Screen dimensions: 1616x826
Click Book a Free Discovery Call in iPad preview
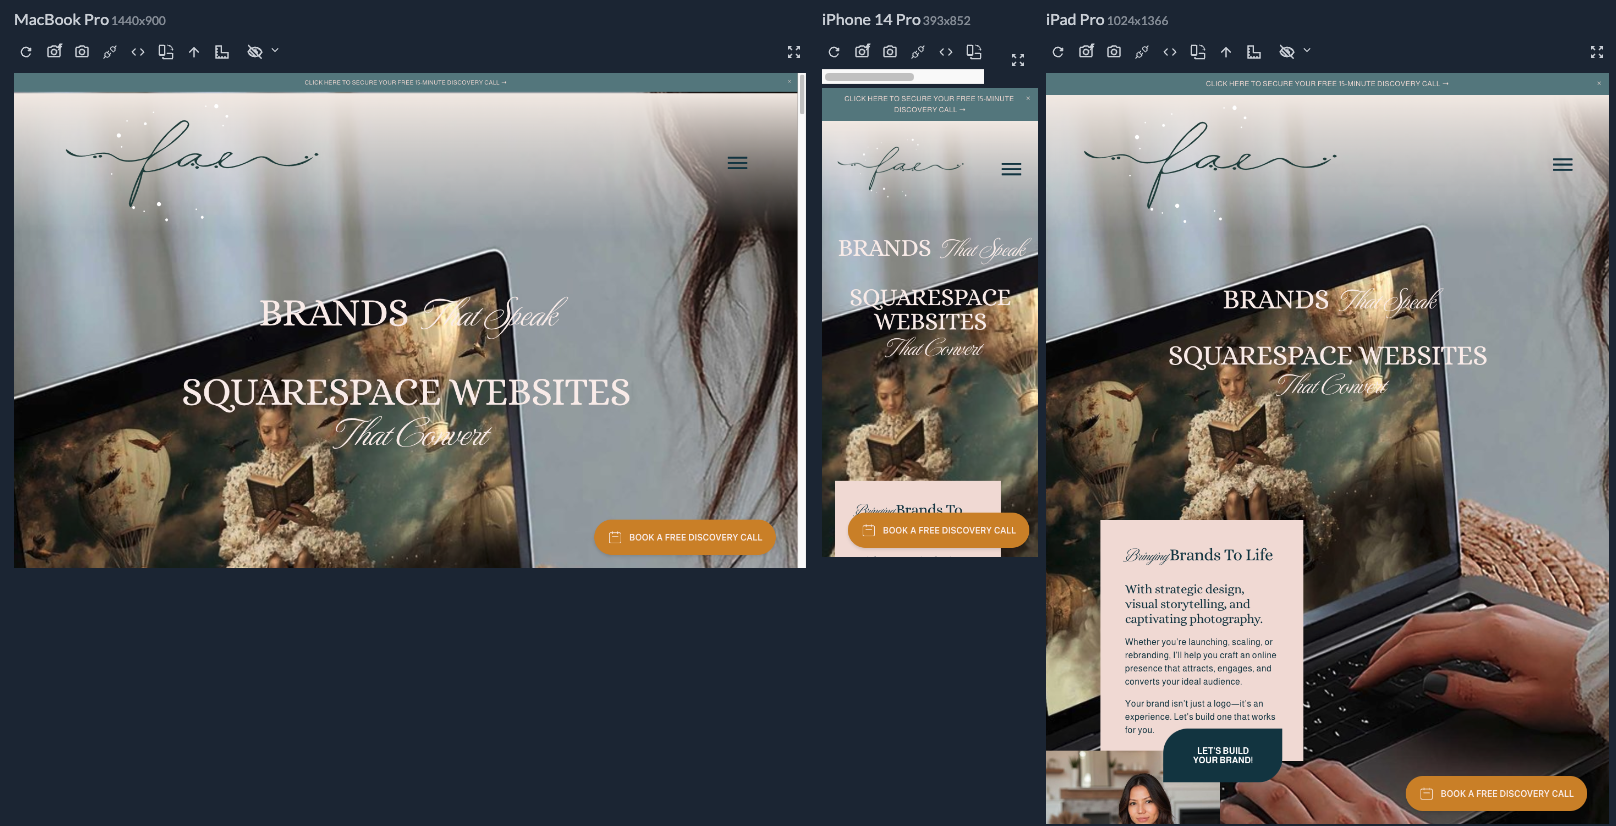(1496, 793)
